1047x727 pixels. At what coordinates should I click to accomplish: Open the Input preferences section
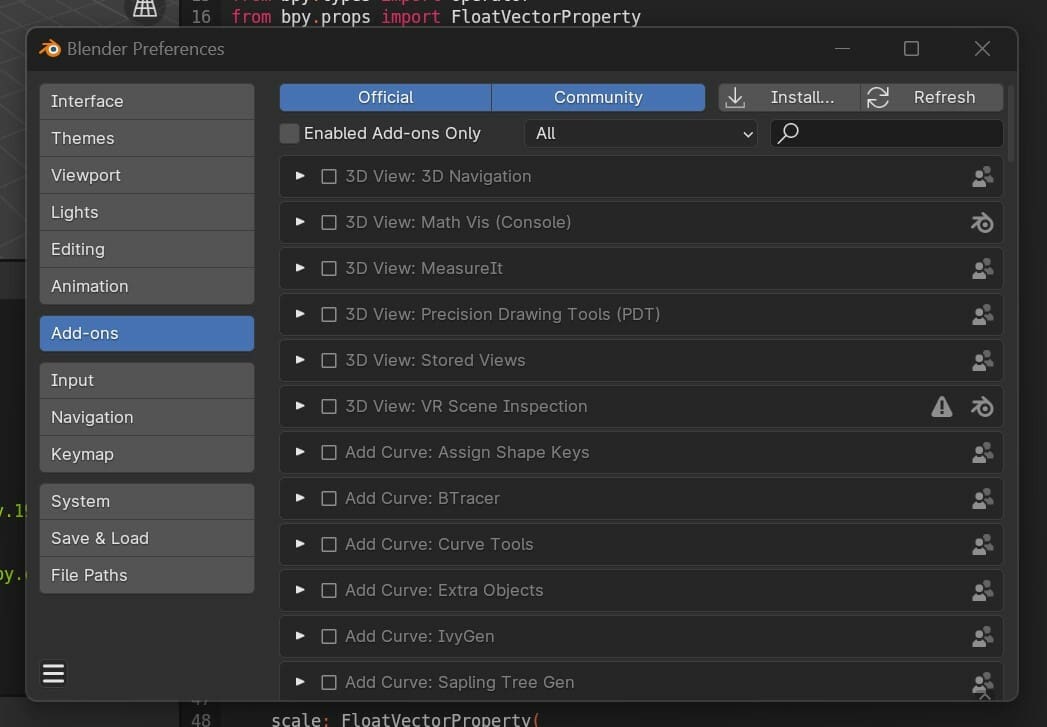click(x=147, y=381)
